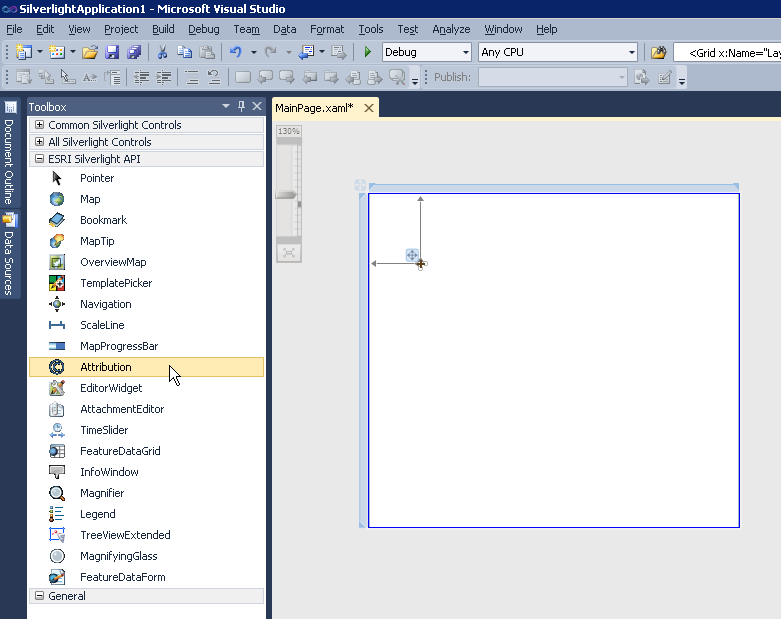Open the New Project dropdown arrow

40,52
